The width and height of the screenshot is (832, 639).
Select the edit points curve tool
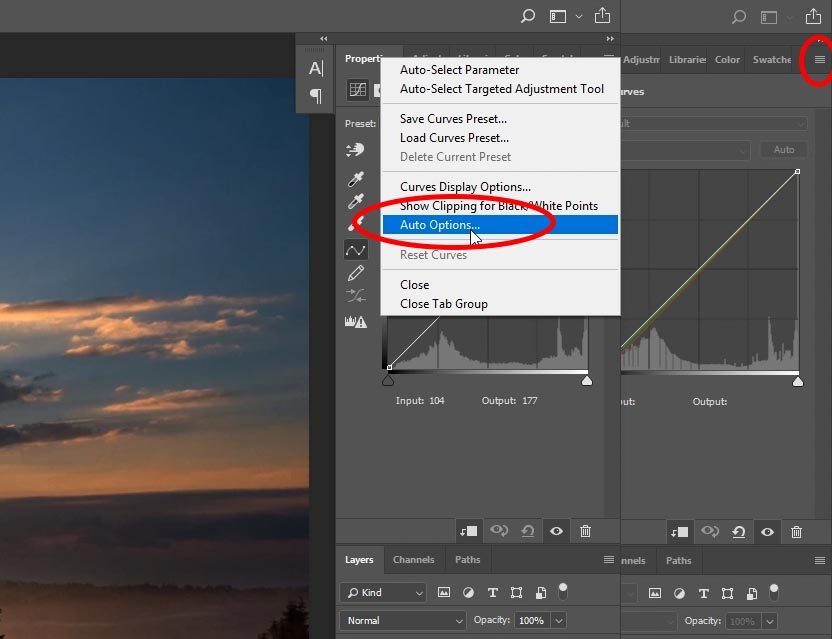tap(356, 250)
